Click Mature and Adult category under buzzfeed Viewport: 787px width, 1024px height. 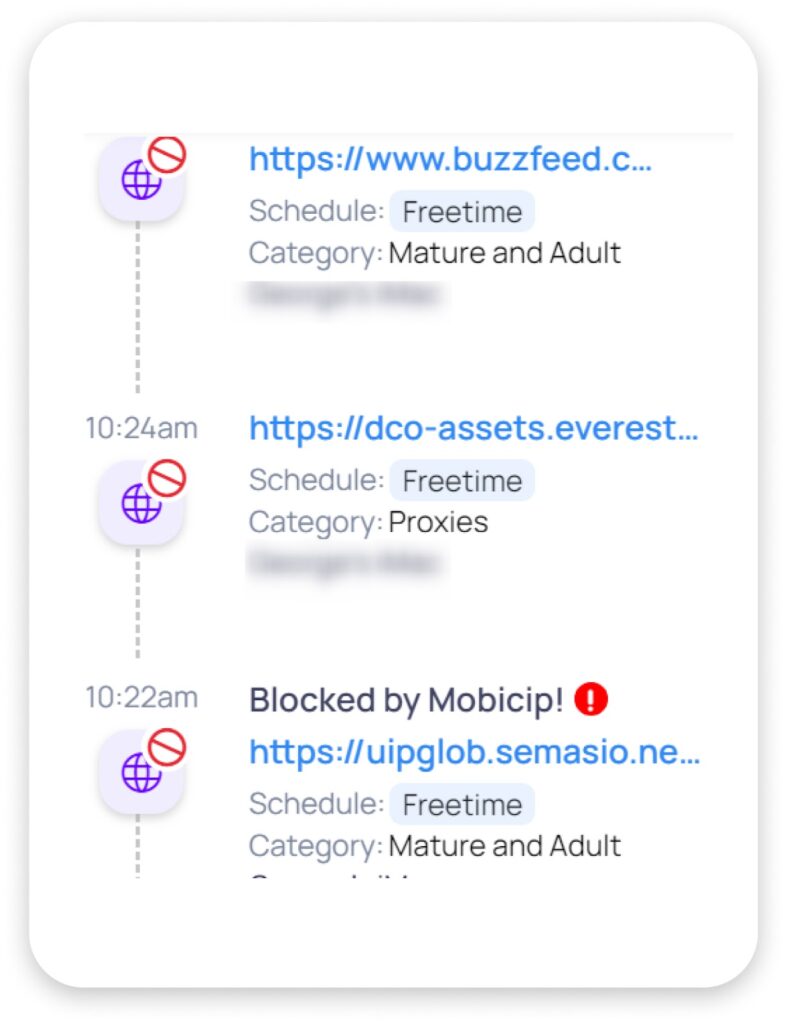point(504,253)
